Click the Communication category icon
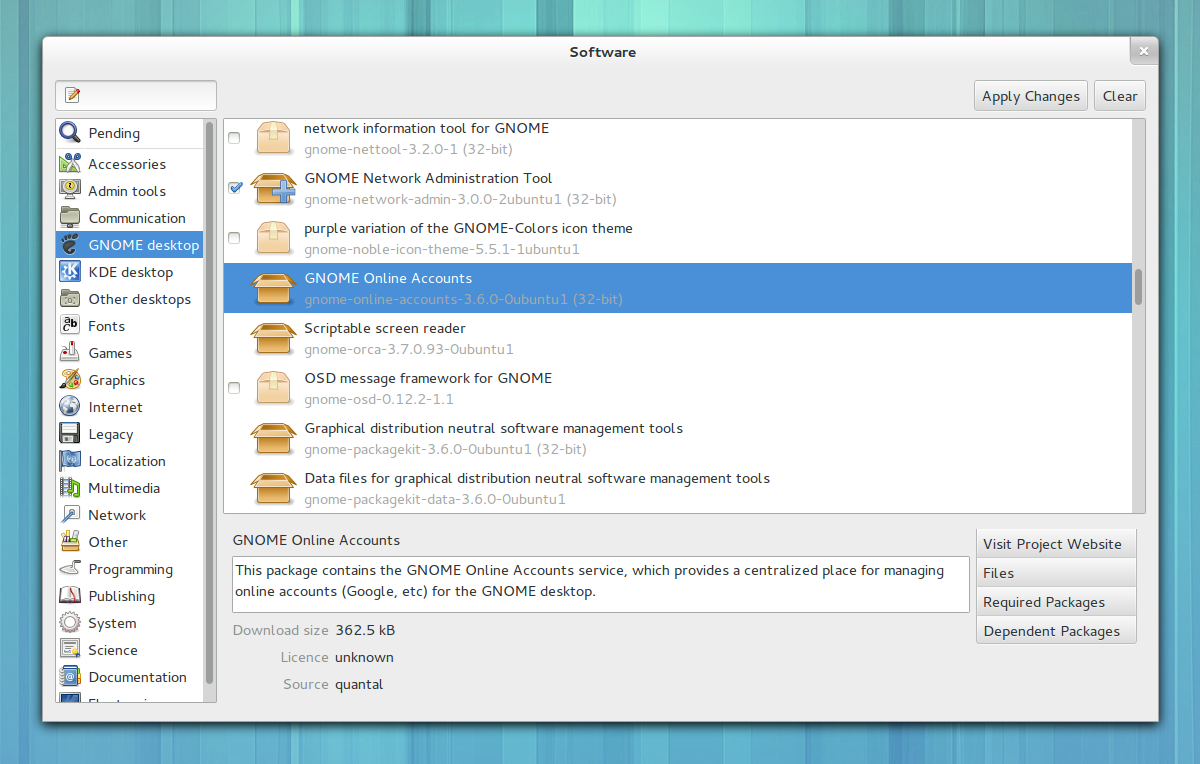This screenshot has width=1200, height=764. click(x=70, y=217)
